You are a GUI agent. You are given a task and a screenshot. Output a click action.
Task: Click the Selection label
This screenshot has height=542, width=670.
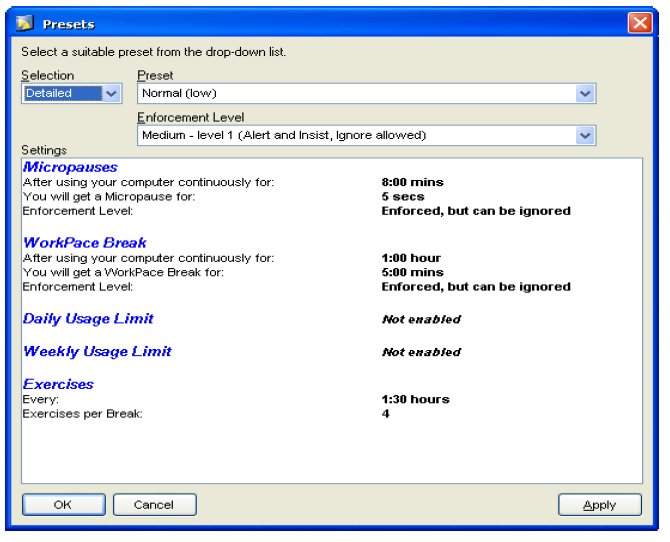47,75
